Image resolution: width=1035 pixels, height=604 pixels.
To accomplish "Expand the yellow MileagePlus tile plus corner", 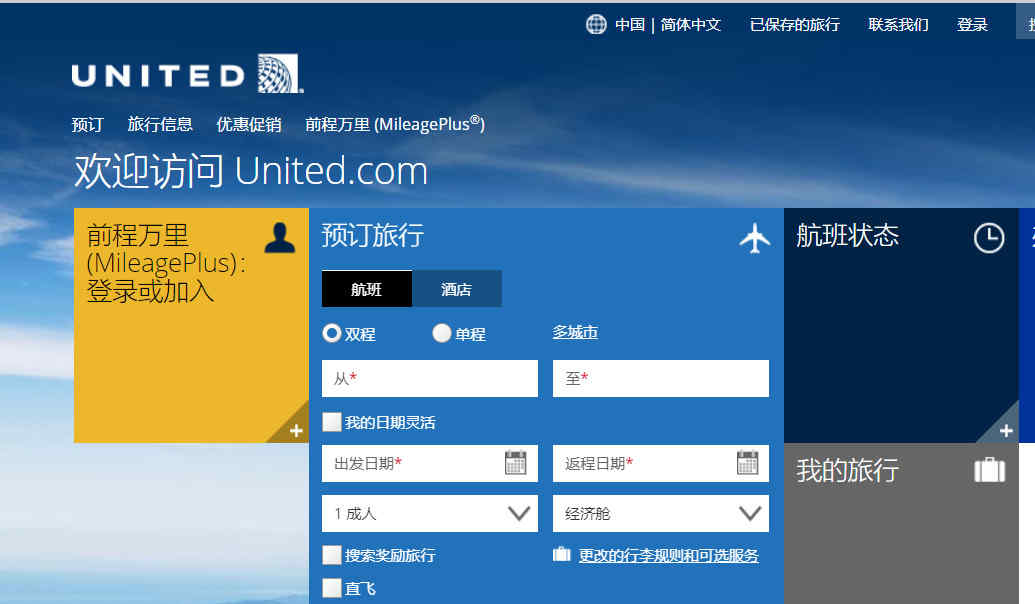I will pos(295,430).
